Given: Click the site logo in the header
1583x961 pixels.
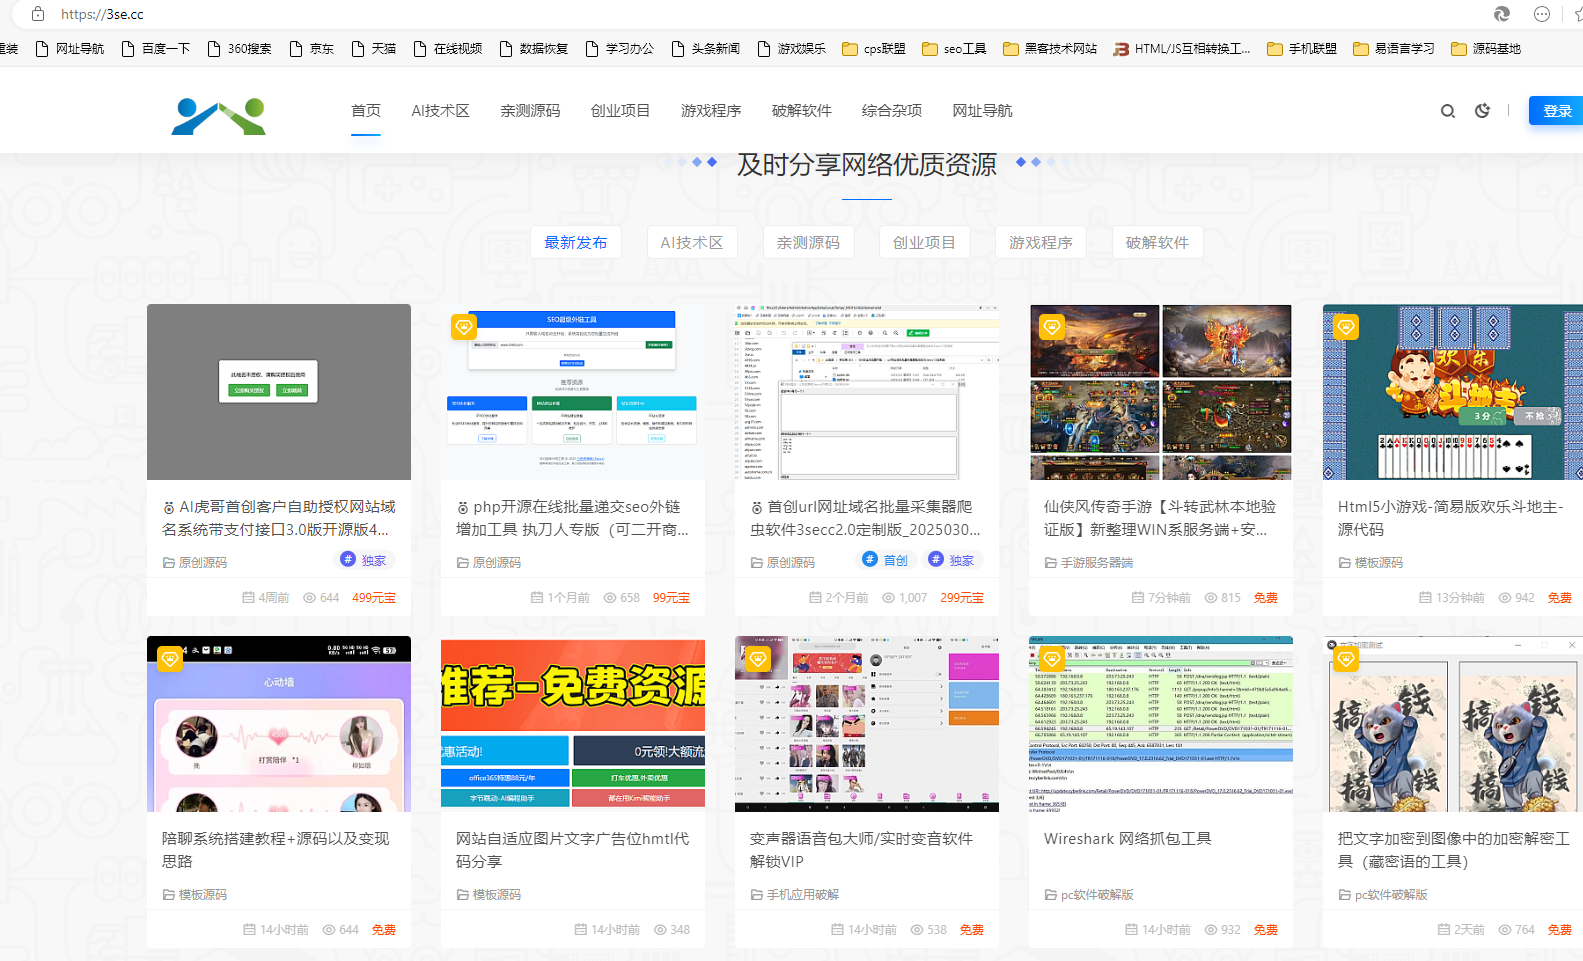Looking at the screenshot, I should click(218, 116).
